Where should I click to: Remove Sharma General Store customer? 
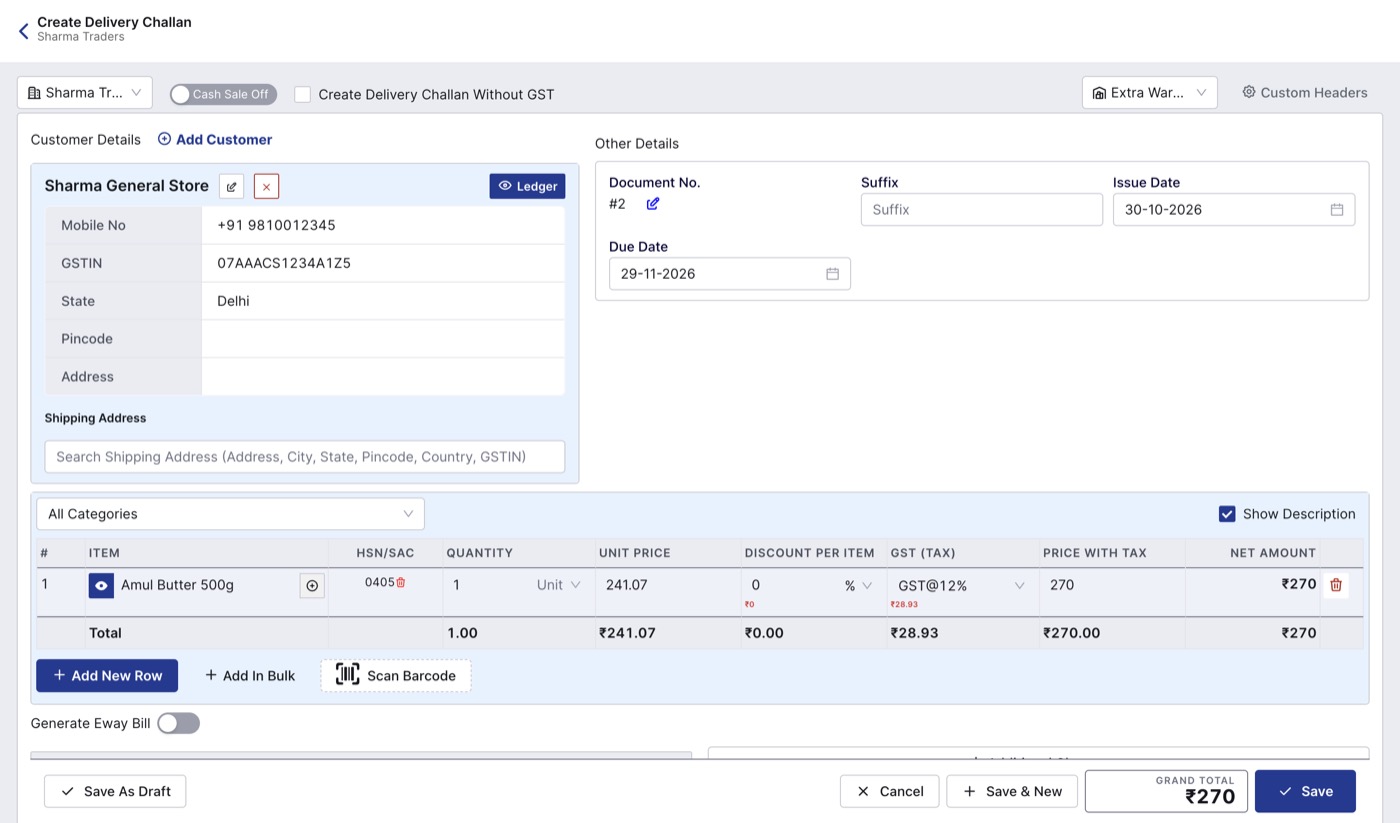pyautogui.click(x=266, y=186)
